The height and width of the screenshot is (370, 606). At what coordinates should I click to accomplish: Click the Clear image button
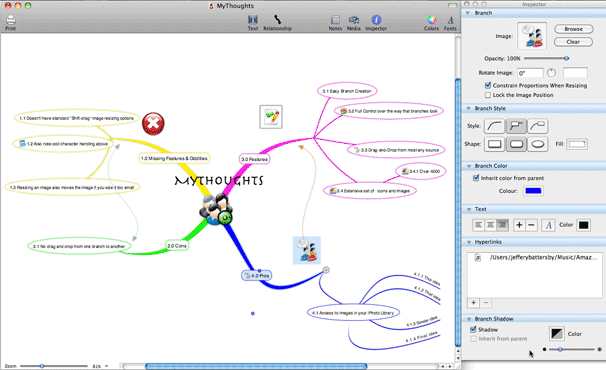coord(574,42)
